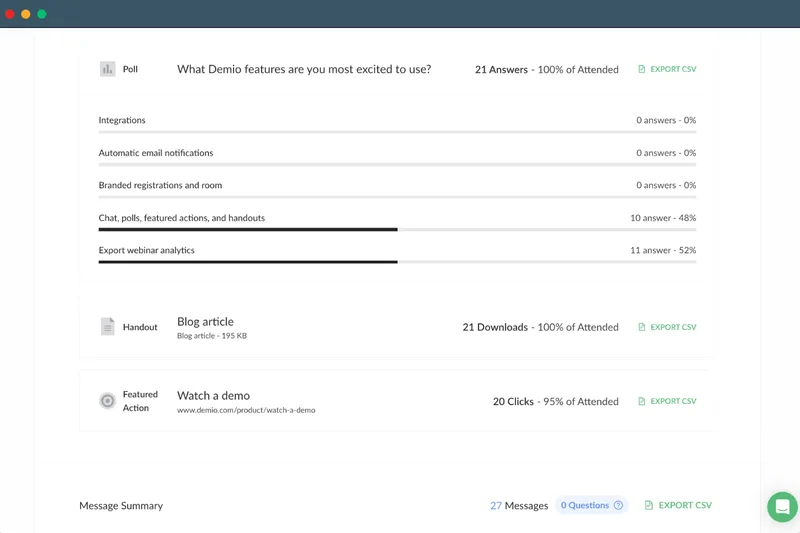Viewport: 800px width, 533px height.
Task: Click the Featured Action target icon
Action: click(107, 401)
